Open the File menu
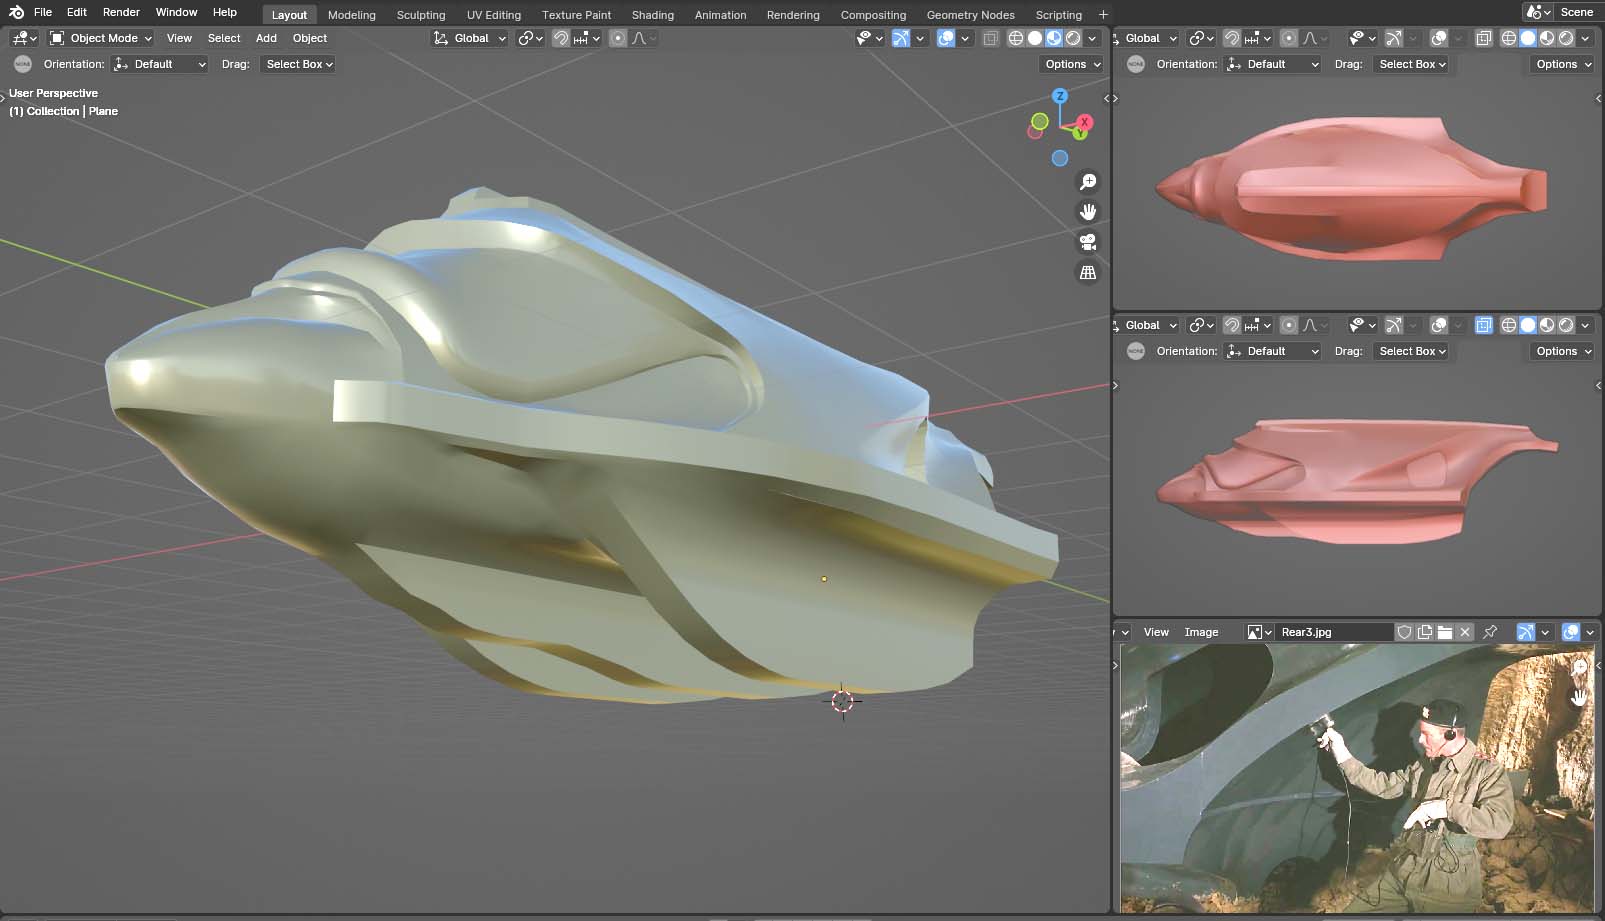This screenshot has width=1605, height=921. click(x=43, y=12)
